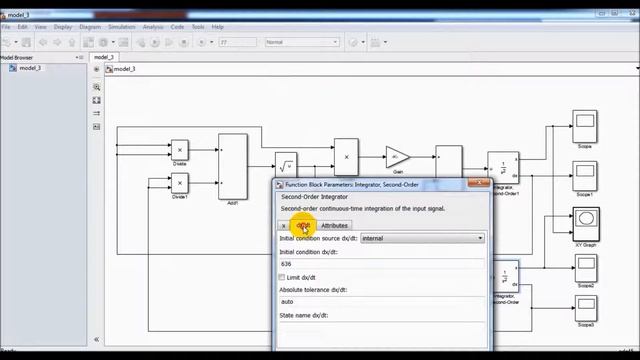This screenshot has width=640, height=360.
Task: Open the File menu
Action: point(6,27)
